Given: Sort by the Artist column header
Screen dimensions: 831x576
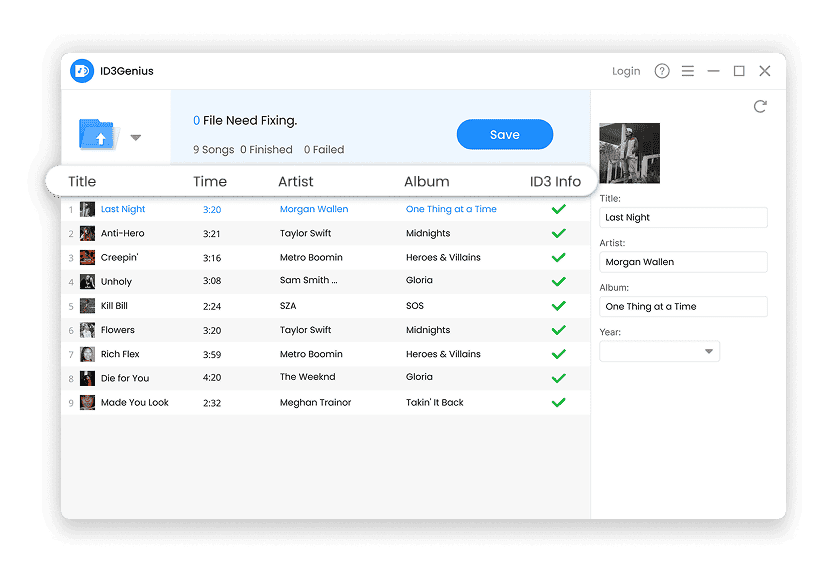Looking at the screenshot, I should tap(296, 181).
